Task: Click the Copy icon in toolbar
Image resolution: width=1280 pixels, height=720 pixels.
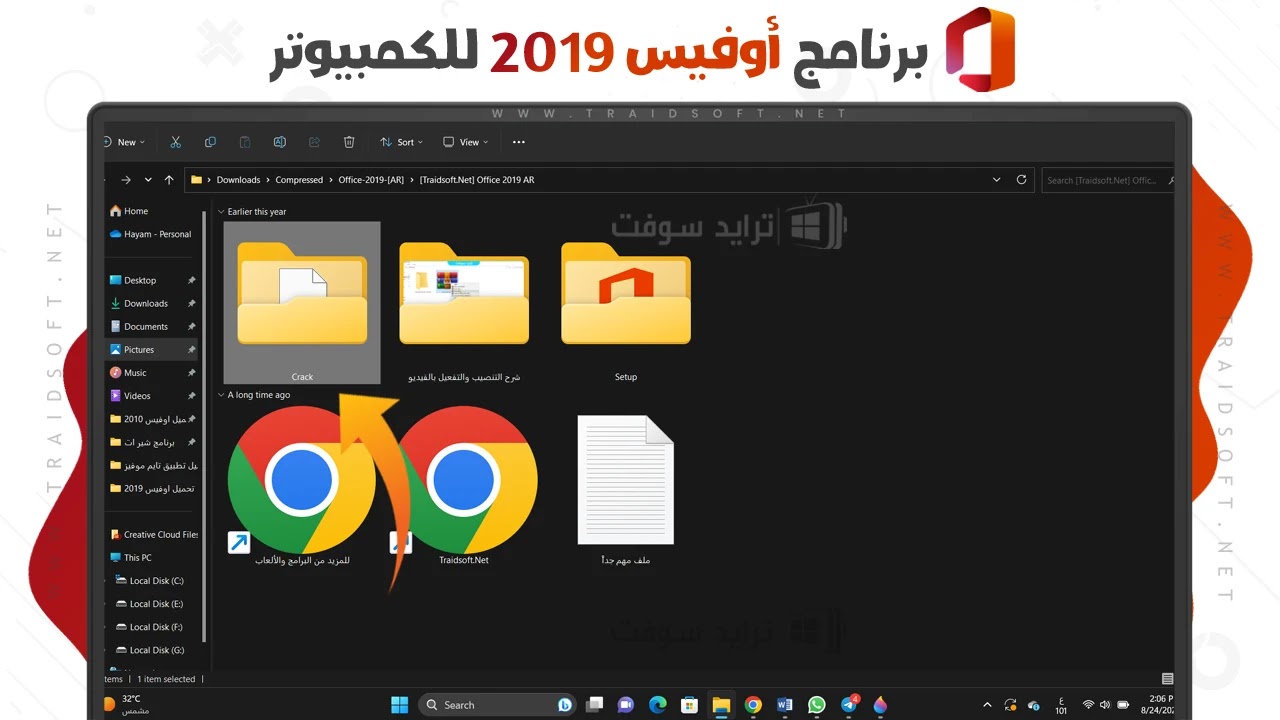Action: pyautogui.click(x=210, y=142)
